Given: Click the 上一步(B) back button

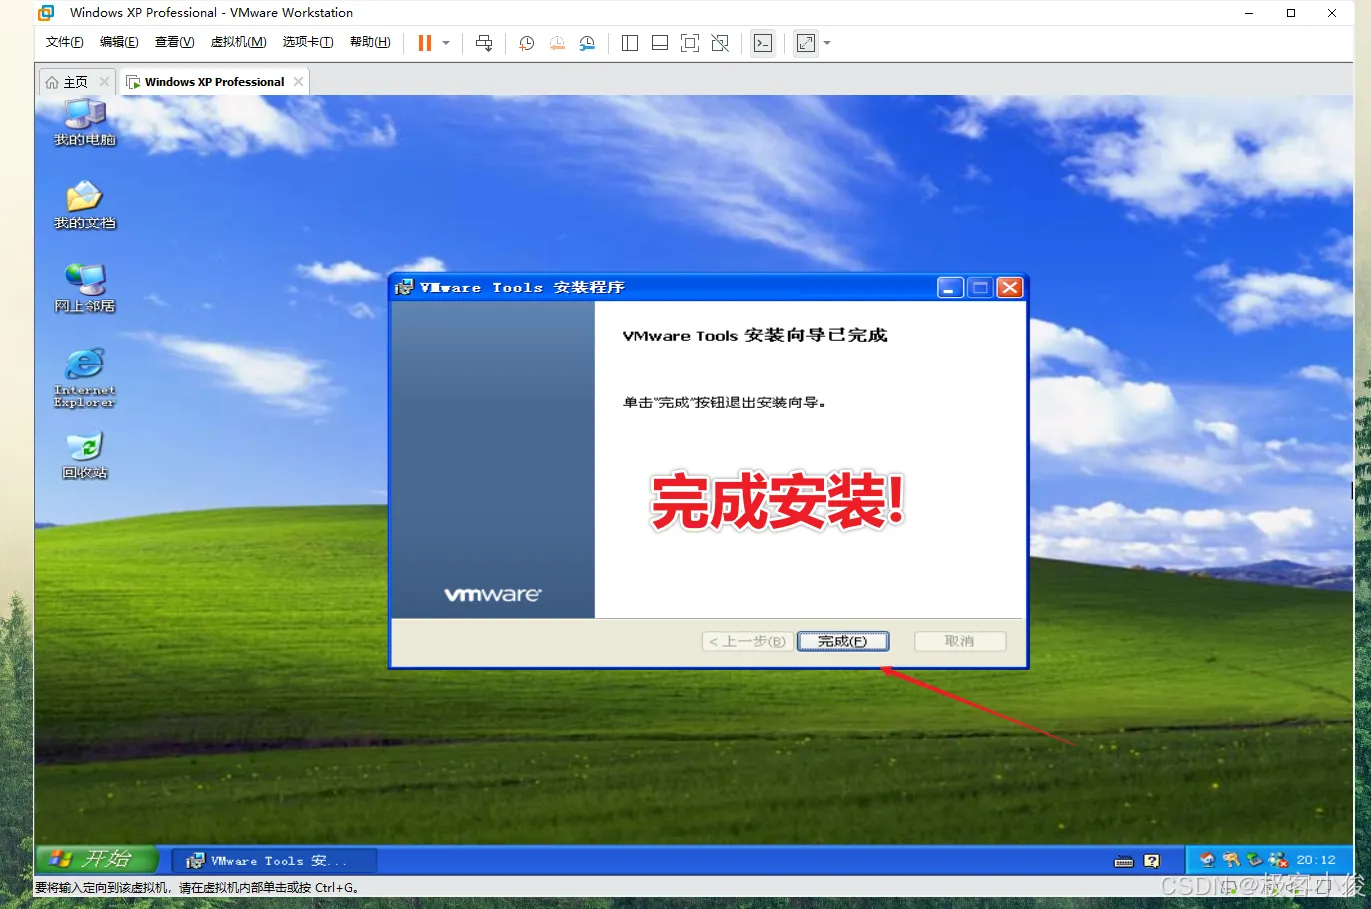Looking at the screenshot, I should pyautogui.click(x=747, y=641).
